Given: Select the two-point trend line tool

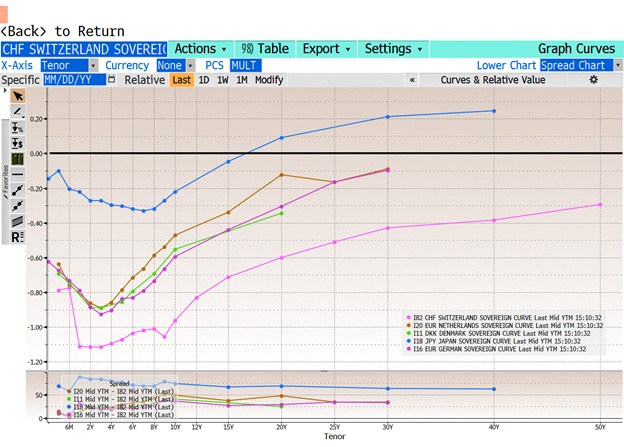Looking at the screenshot, I should point(18,190).
